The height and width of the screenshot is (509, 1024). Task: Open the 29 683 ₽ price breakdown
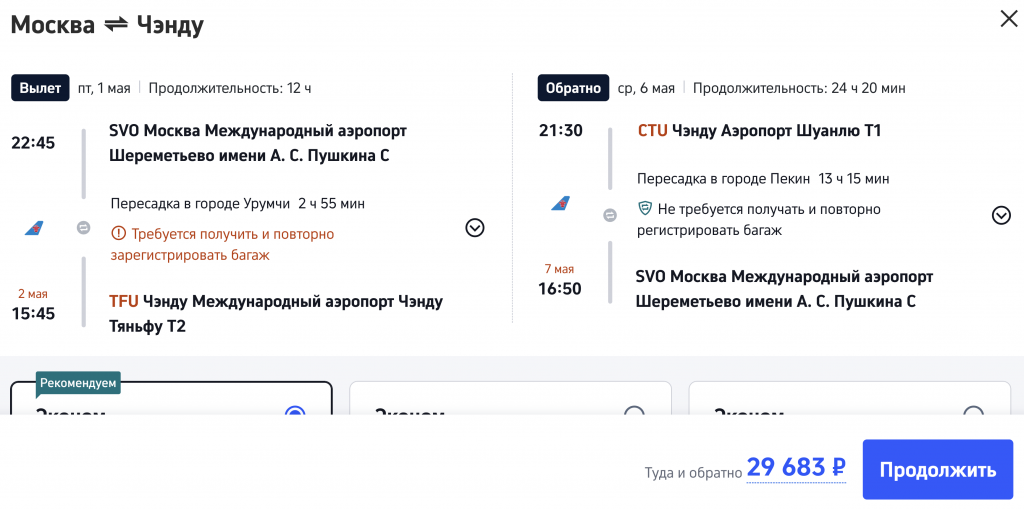pyautogui.click(x=796, y=467)
